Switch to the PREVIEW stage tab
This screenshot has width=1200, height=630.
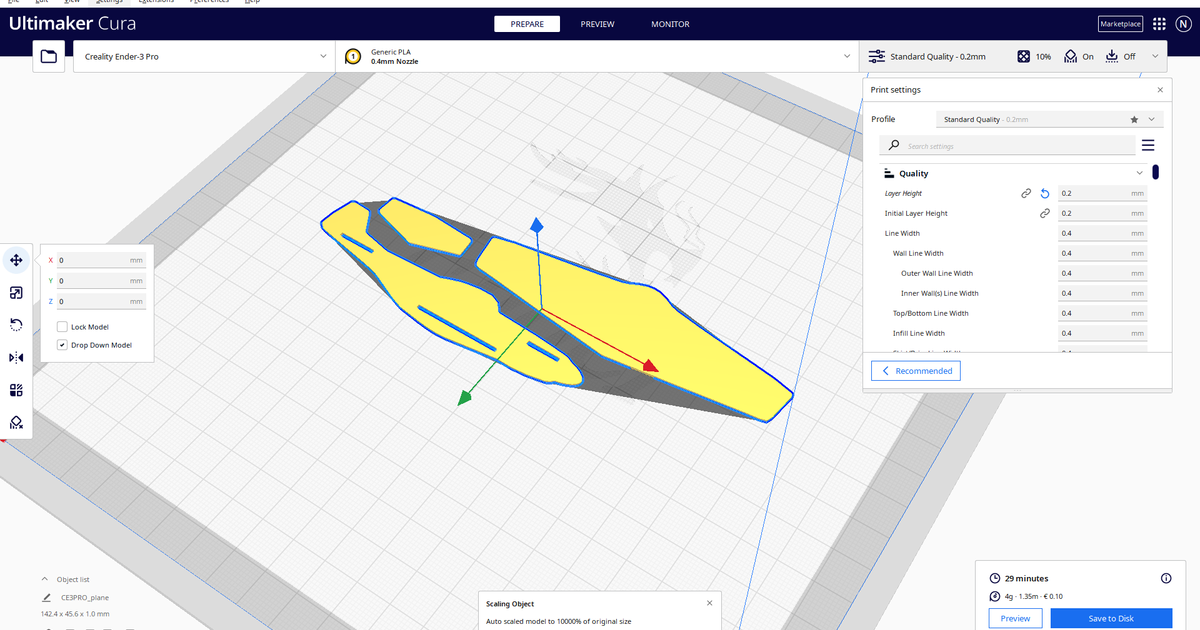597,24
